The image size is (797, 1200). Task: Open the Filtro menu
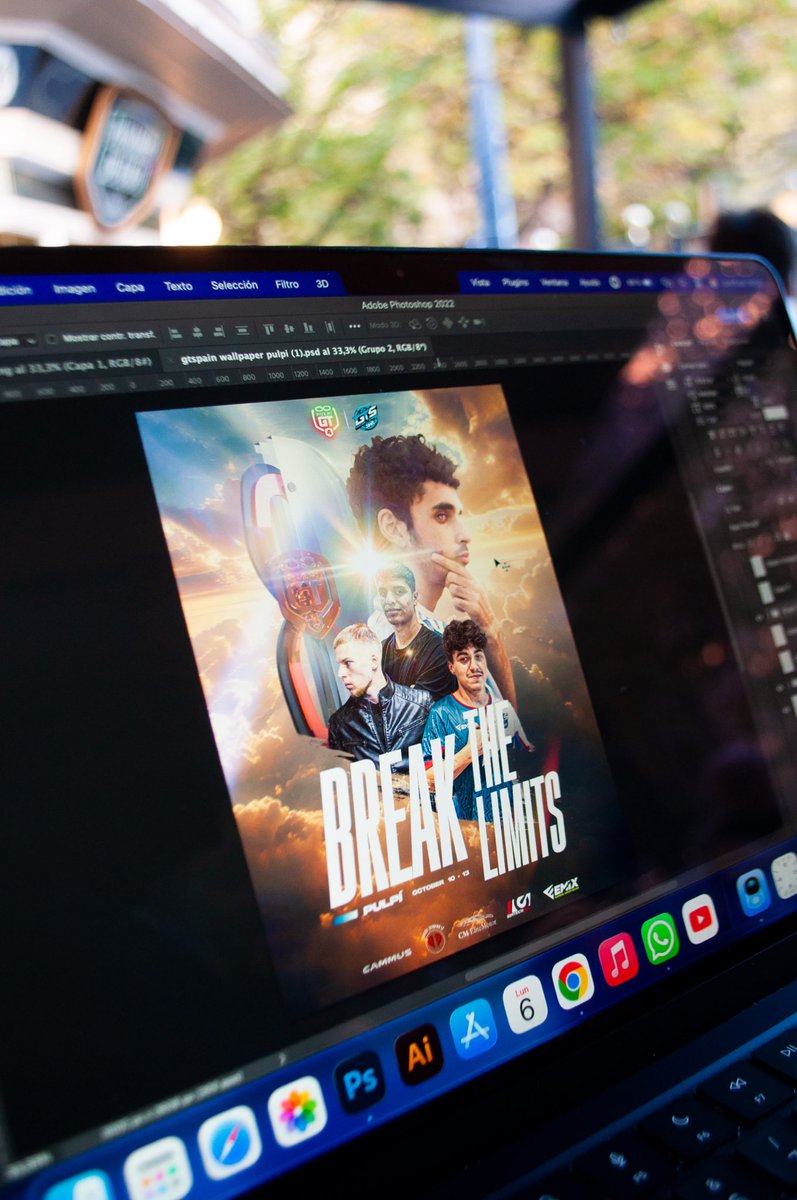287,284
